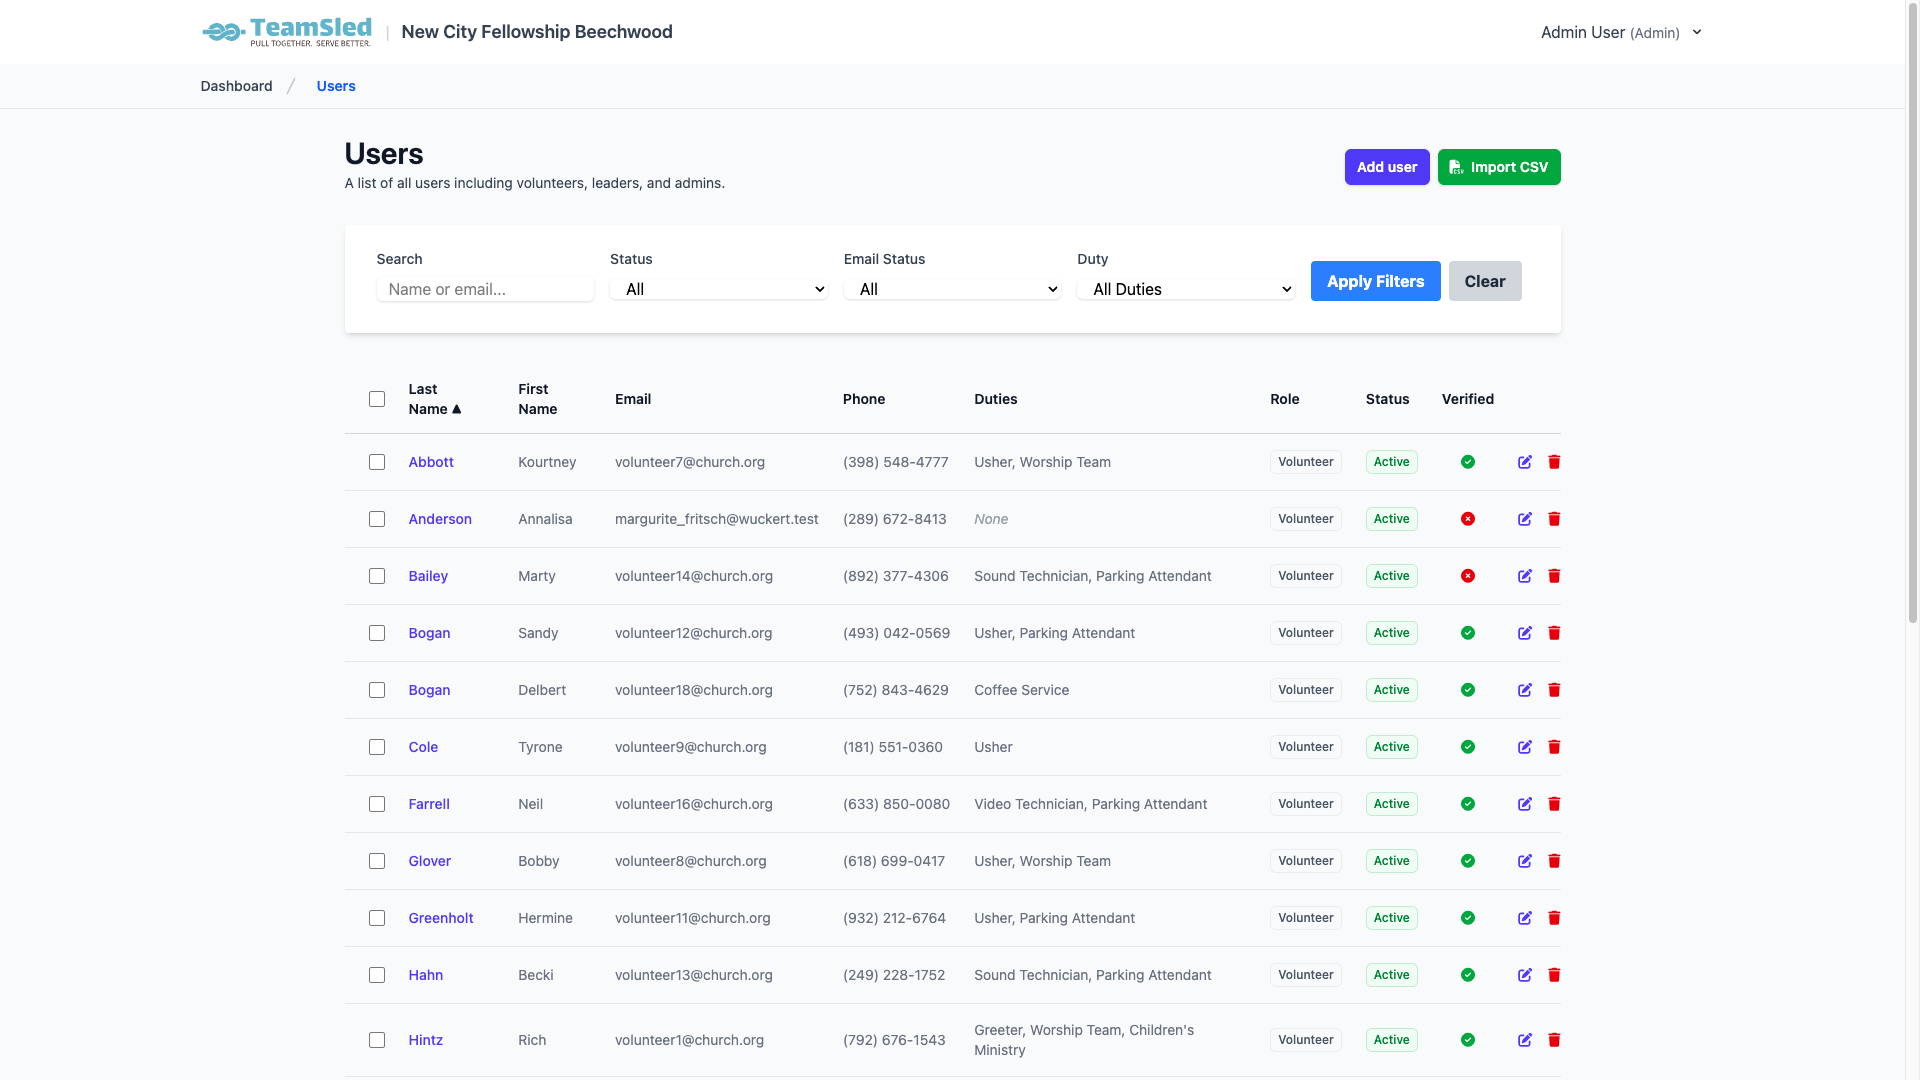Click the delete trash icon for Anderson
The width and height of the screenshot is (1920, 1080).
[x=1554, y=519]
